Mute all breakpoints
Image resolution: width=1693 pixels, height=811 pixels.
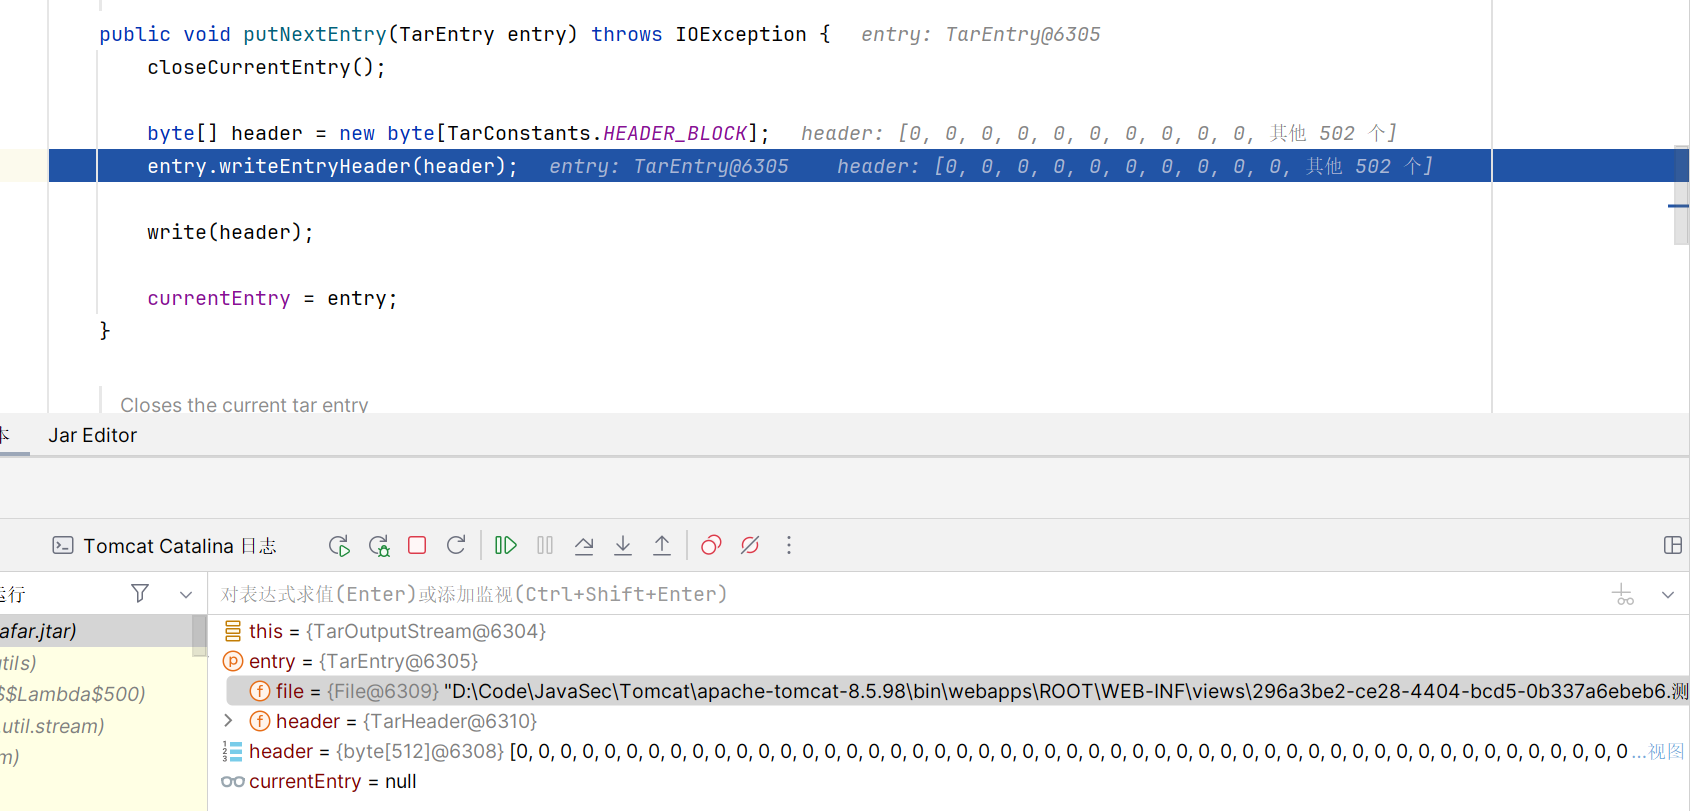[x=750, y=545]
